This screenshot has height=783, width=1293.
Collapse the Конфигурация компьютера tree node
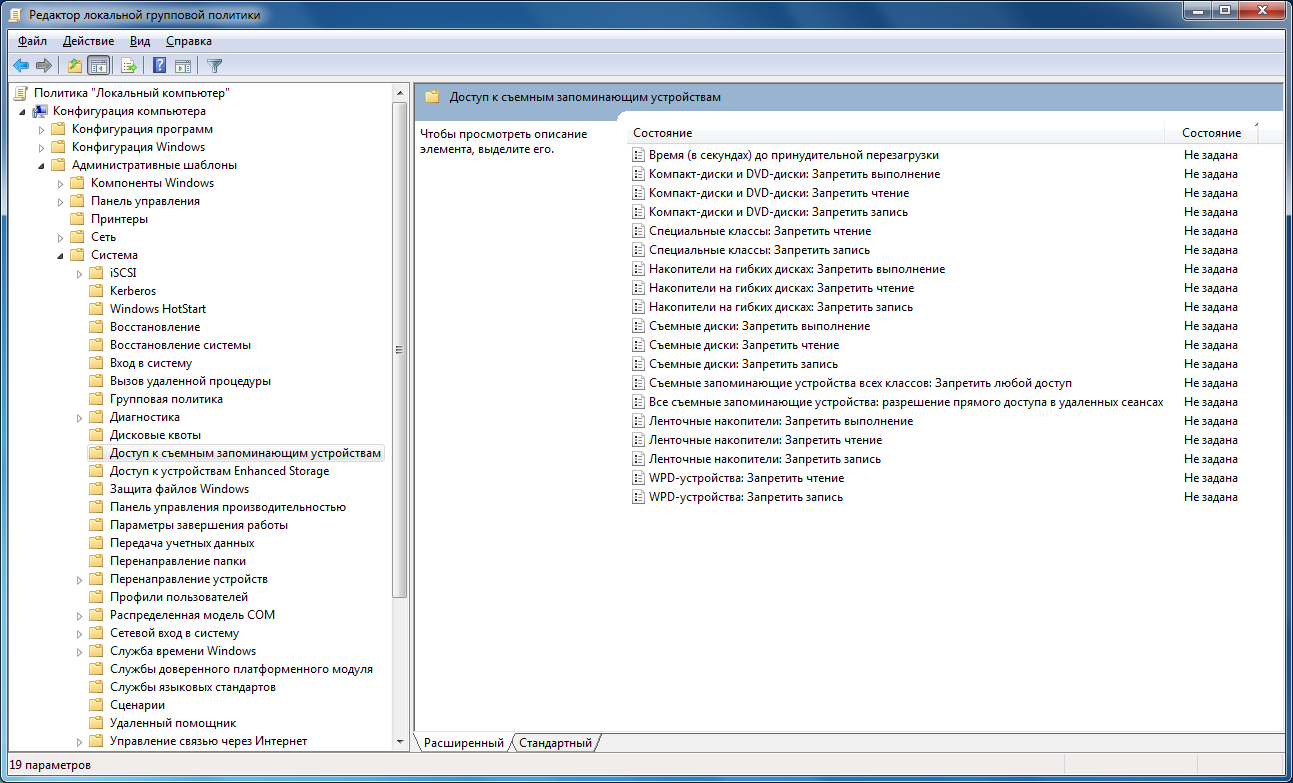(x=22, y=112)
